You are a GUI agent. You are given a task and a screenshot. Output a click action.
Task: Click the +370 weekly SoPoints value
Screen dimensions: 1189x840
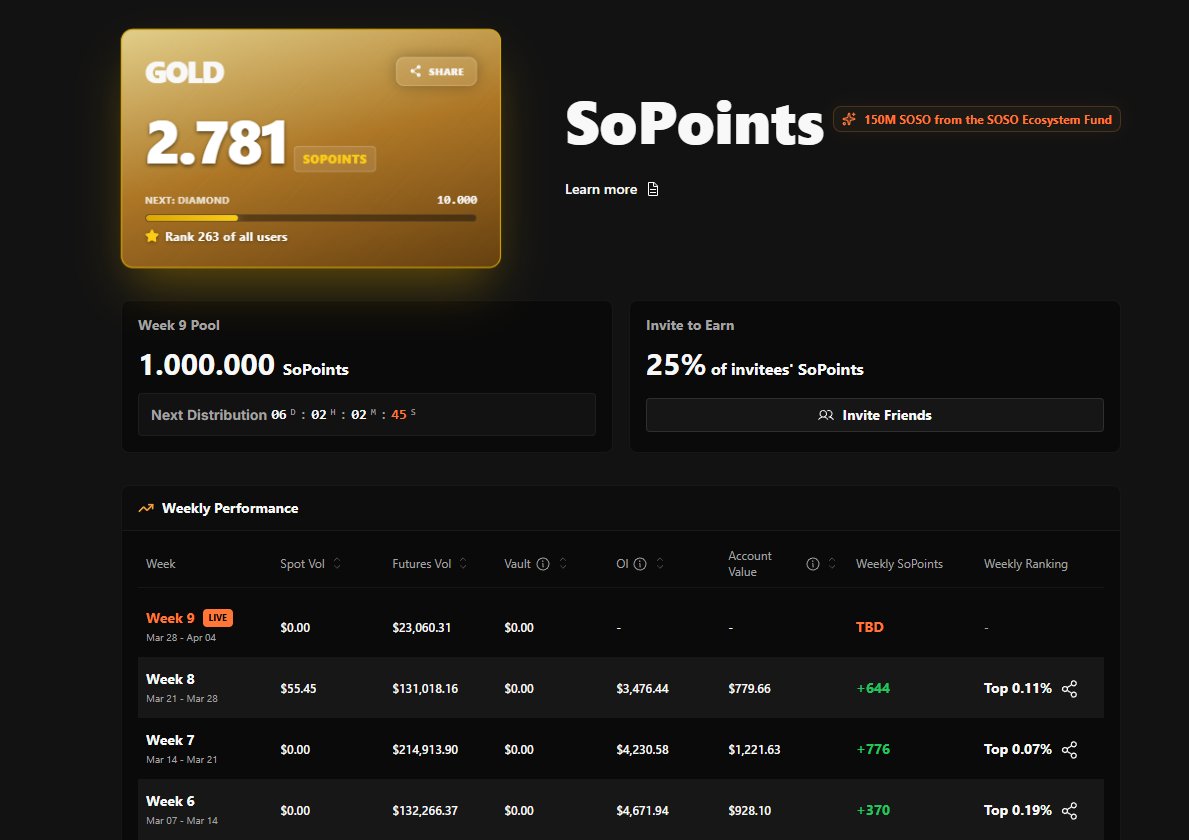(873, 810)
